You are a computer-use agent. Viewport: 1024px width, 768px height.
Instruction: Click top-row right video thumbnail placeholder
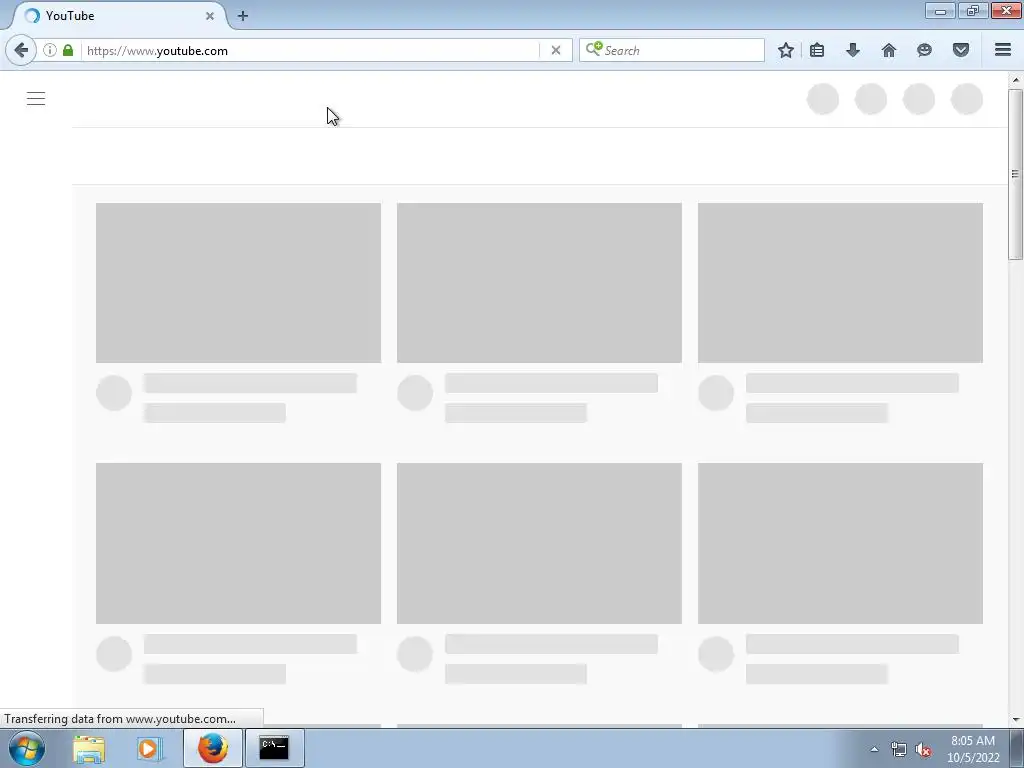(x=840, y=283)
